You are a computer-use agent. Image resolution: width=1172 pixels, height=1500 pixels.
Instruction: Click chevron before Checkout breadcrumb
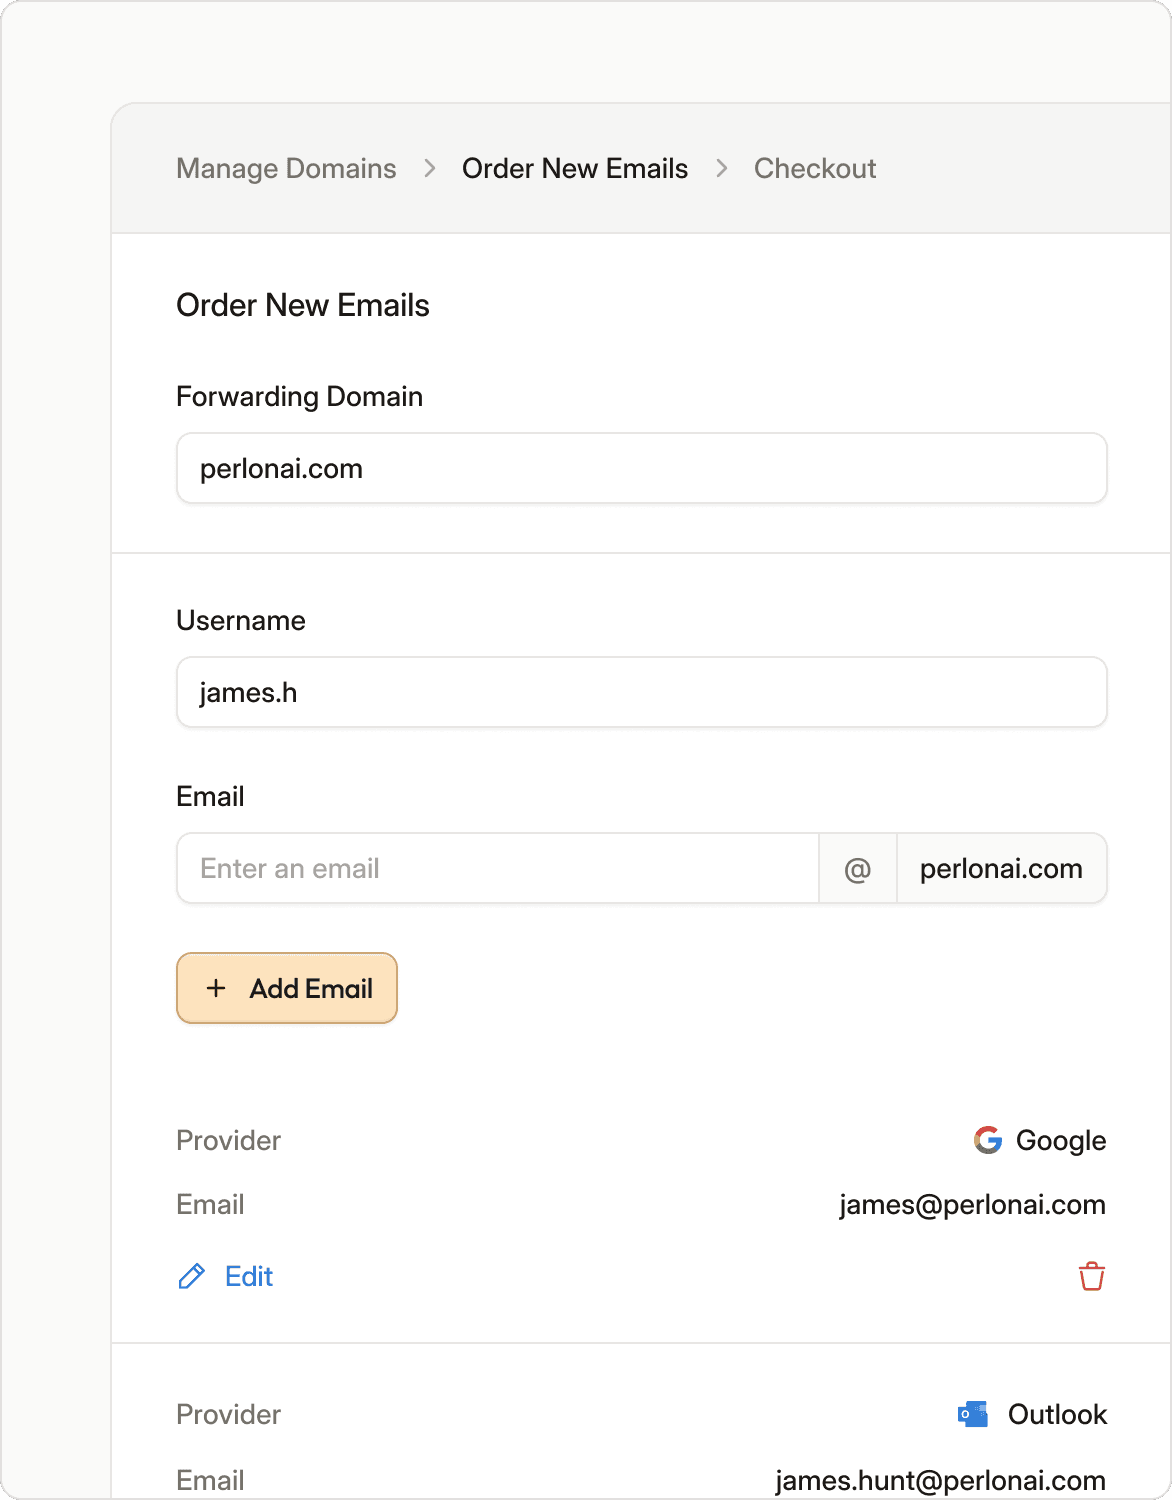pyautogui.click(x=721, y=169)
